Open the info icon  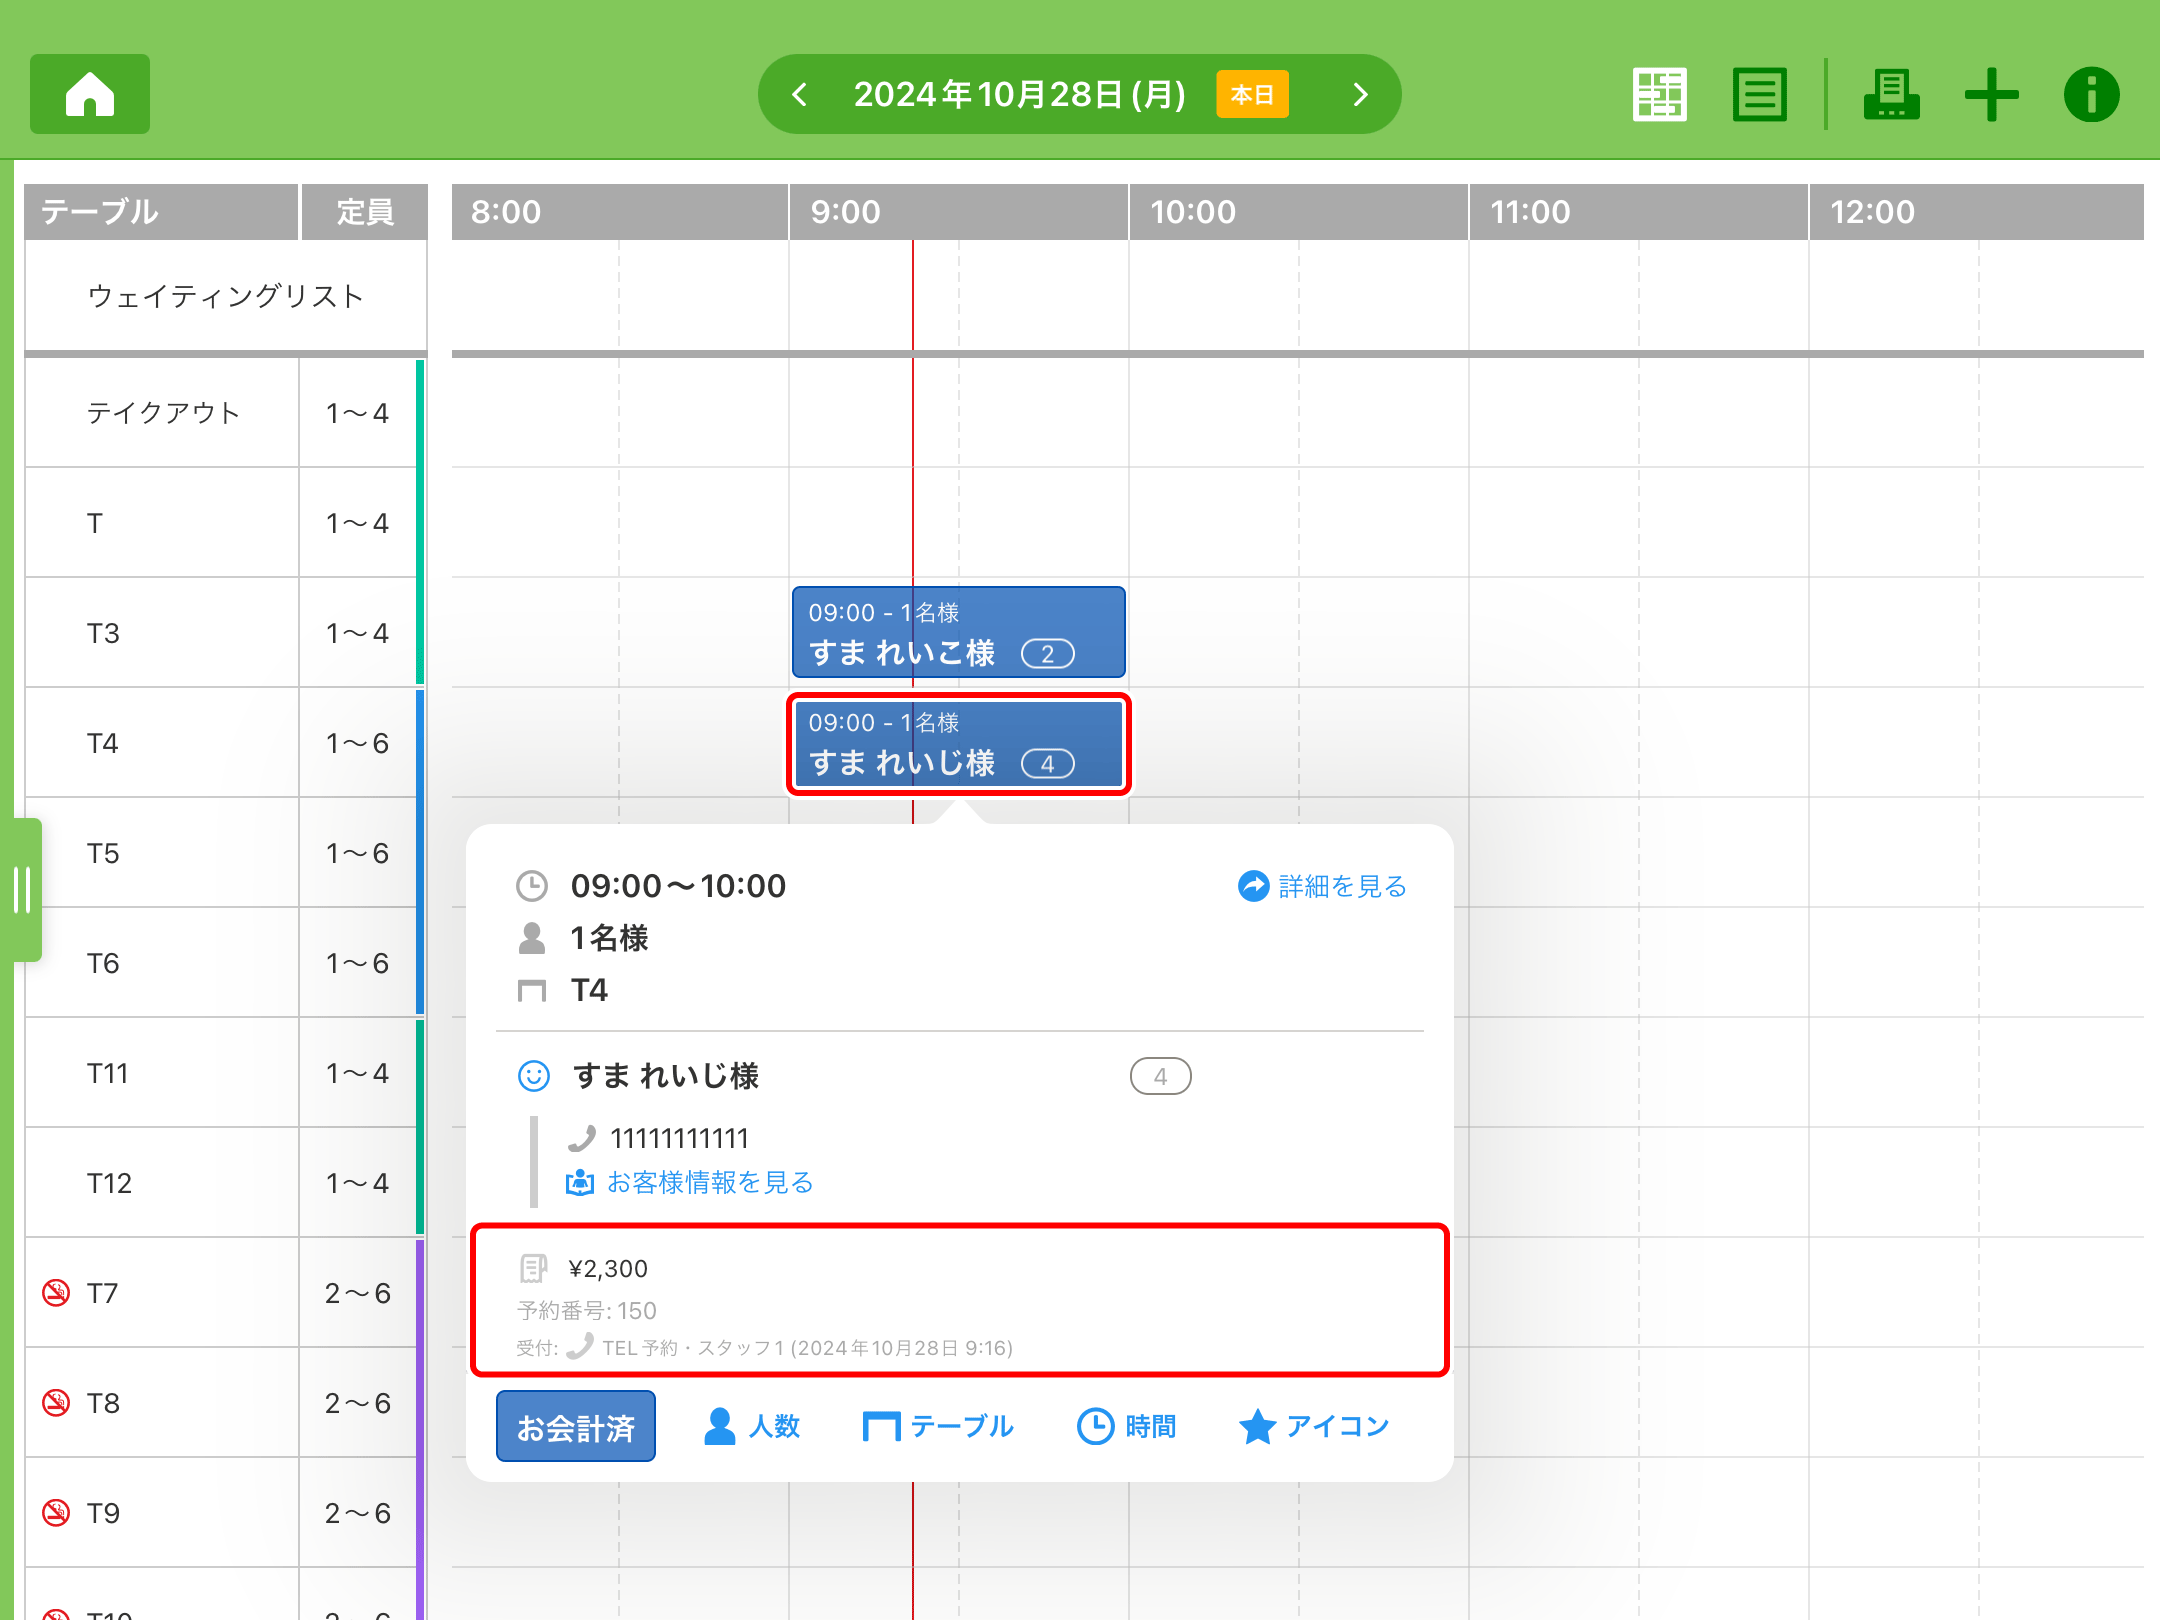point(2091,95)
